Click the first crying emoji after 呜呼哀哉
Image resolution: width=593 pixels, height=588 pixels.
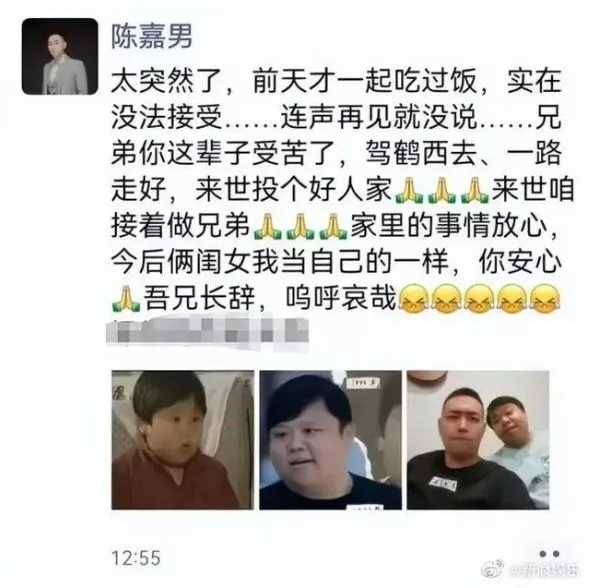[x=414, y=299]
